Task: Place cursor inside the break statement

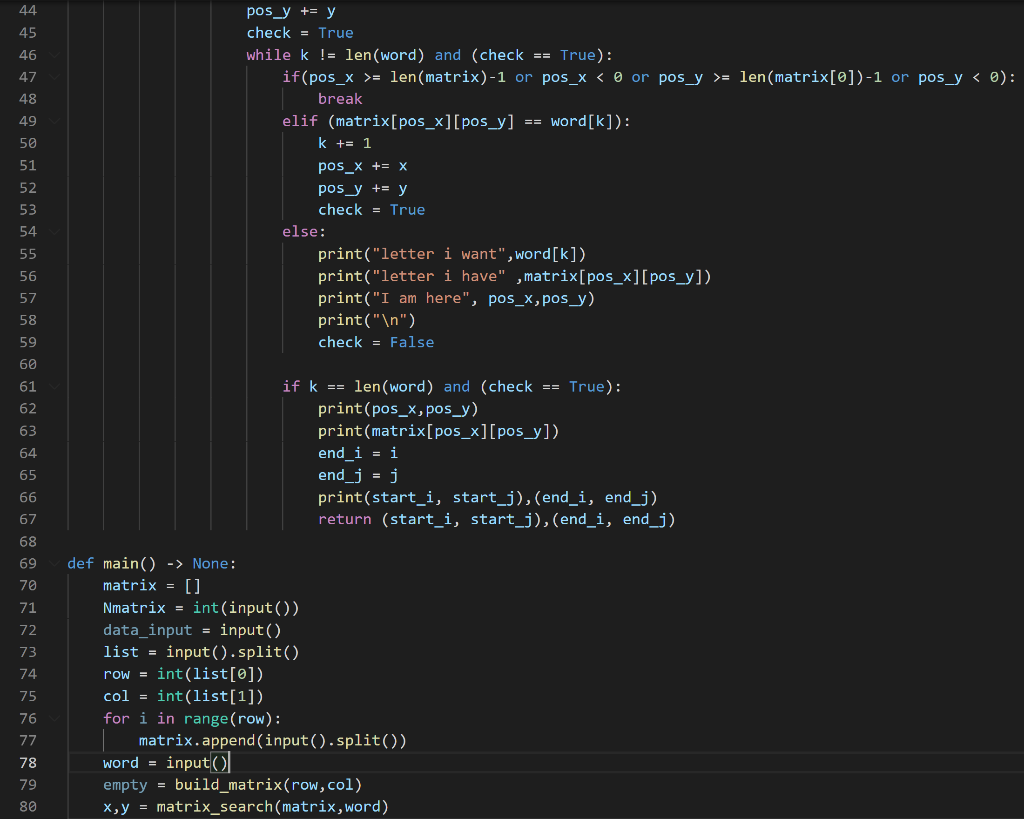Action: pos(339,99)
